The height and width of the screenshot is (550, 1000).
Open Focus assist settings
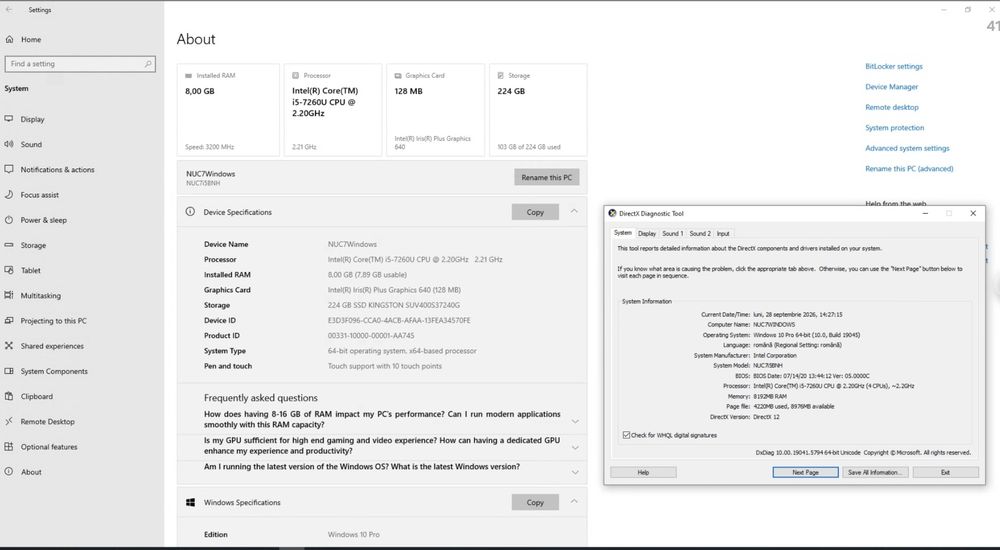tap(40, 195)
